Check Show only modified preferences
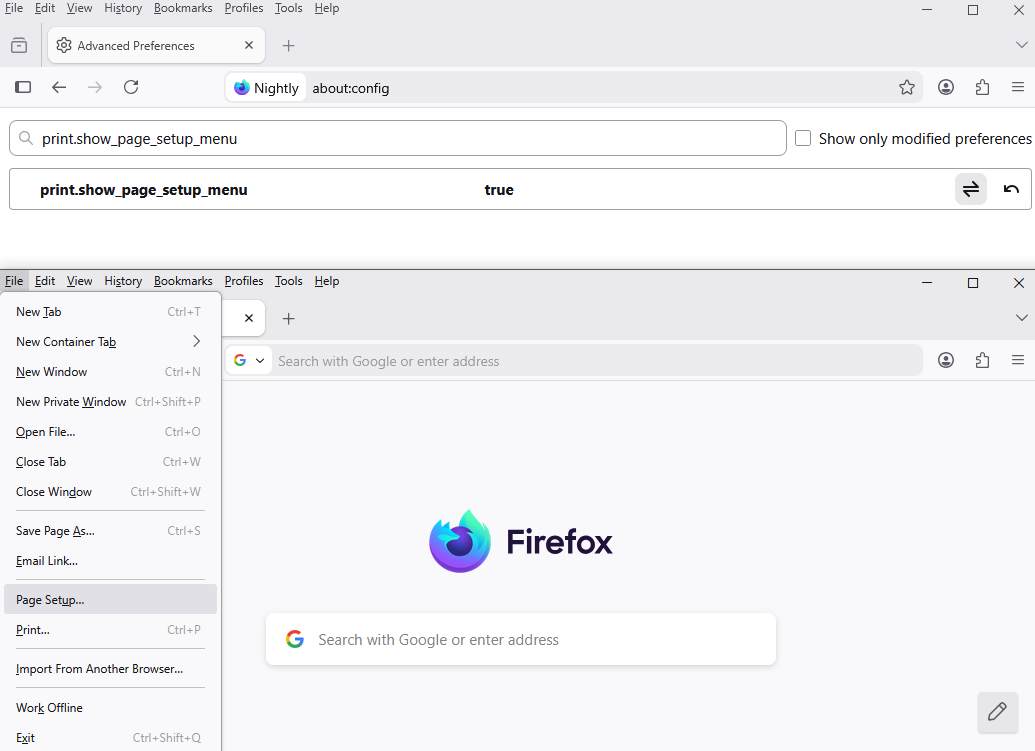Viewport: 1035px width, 751px height. coord(803,139)
